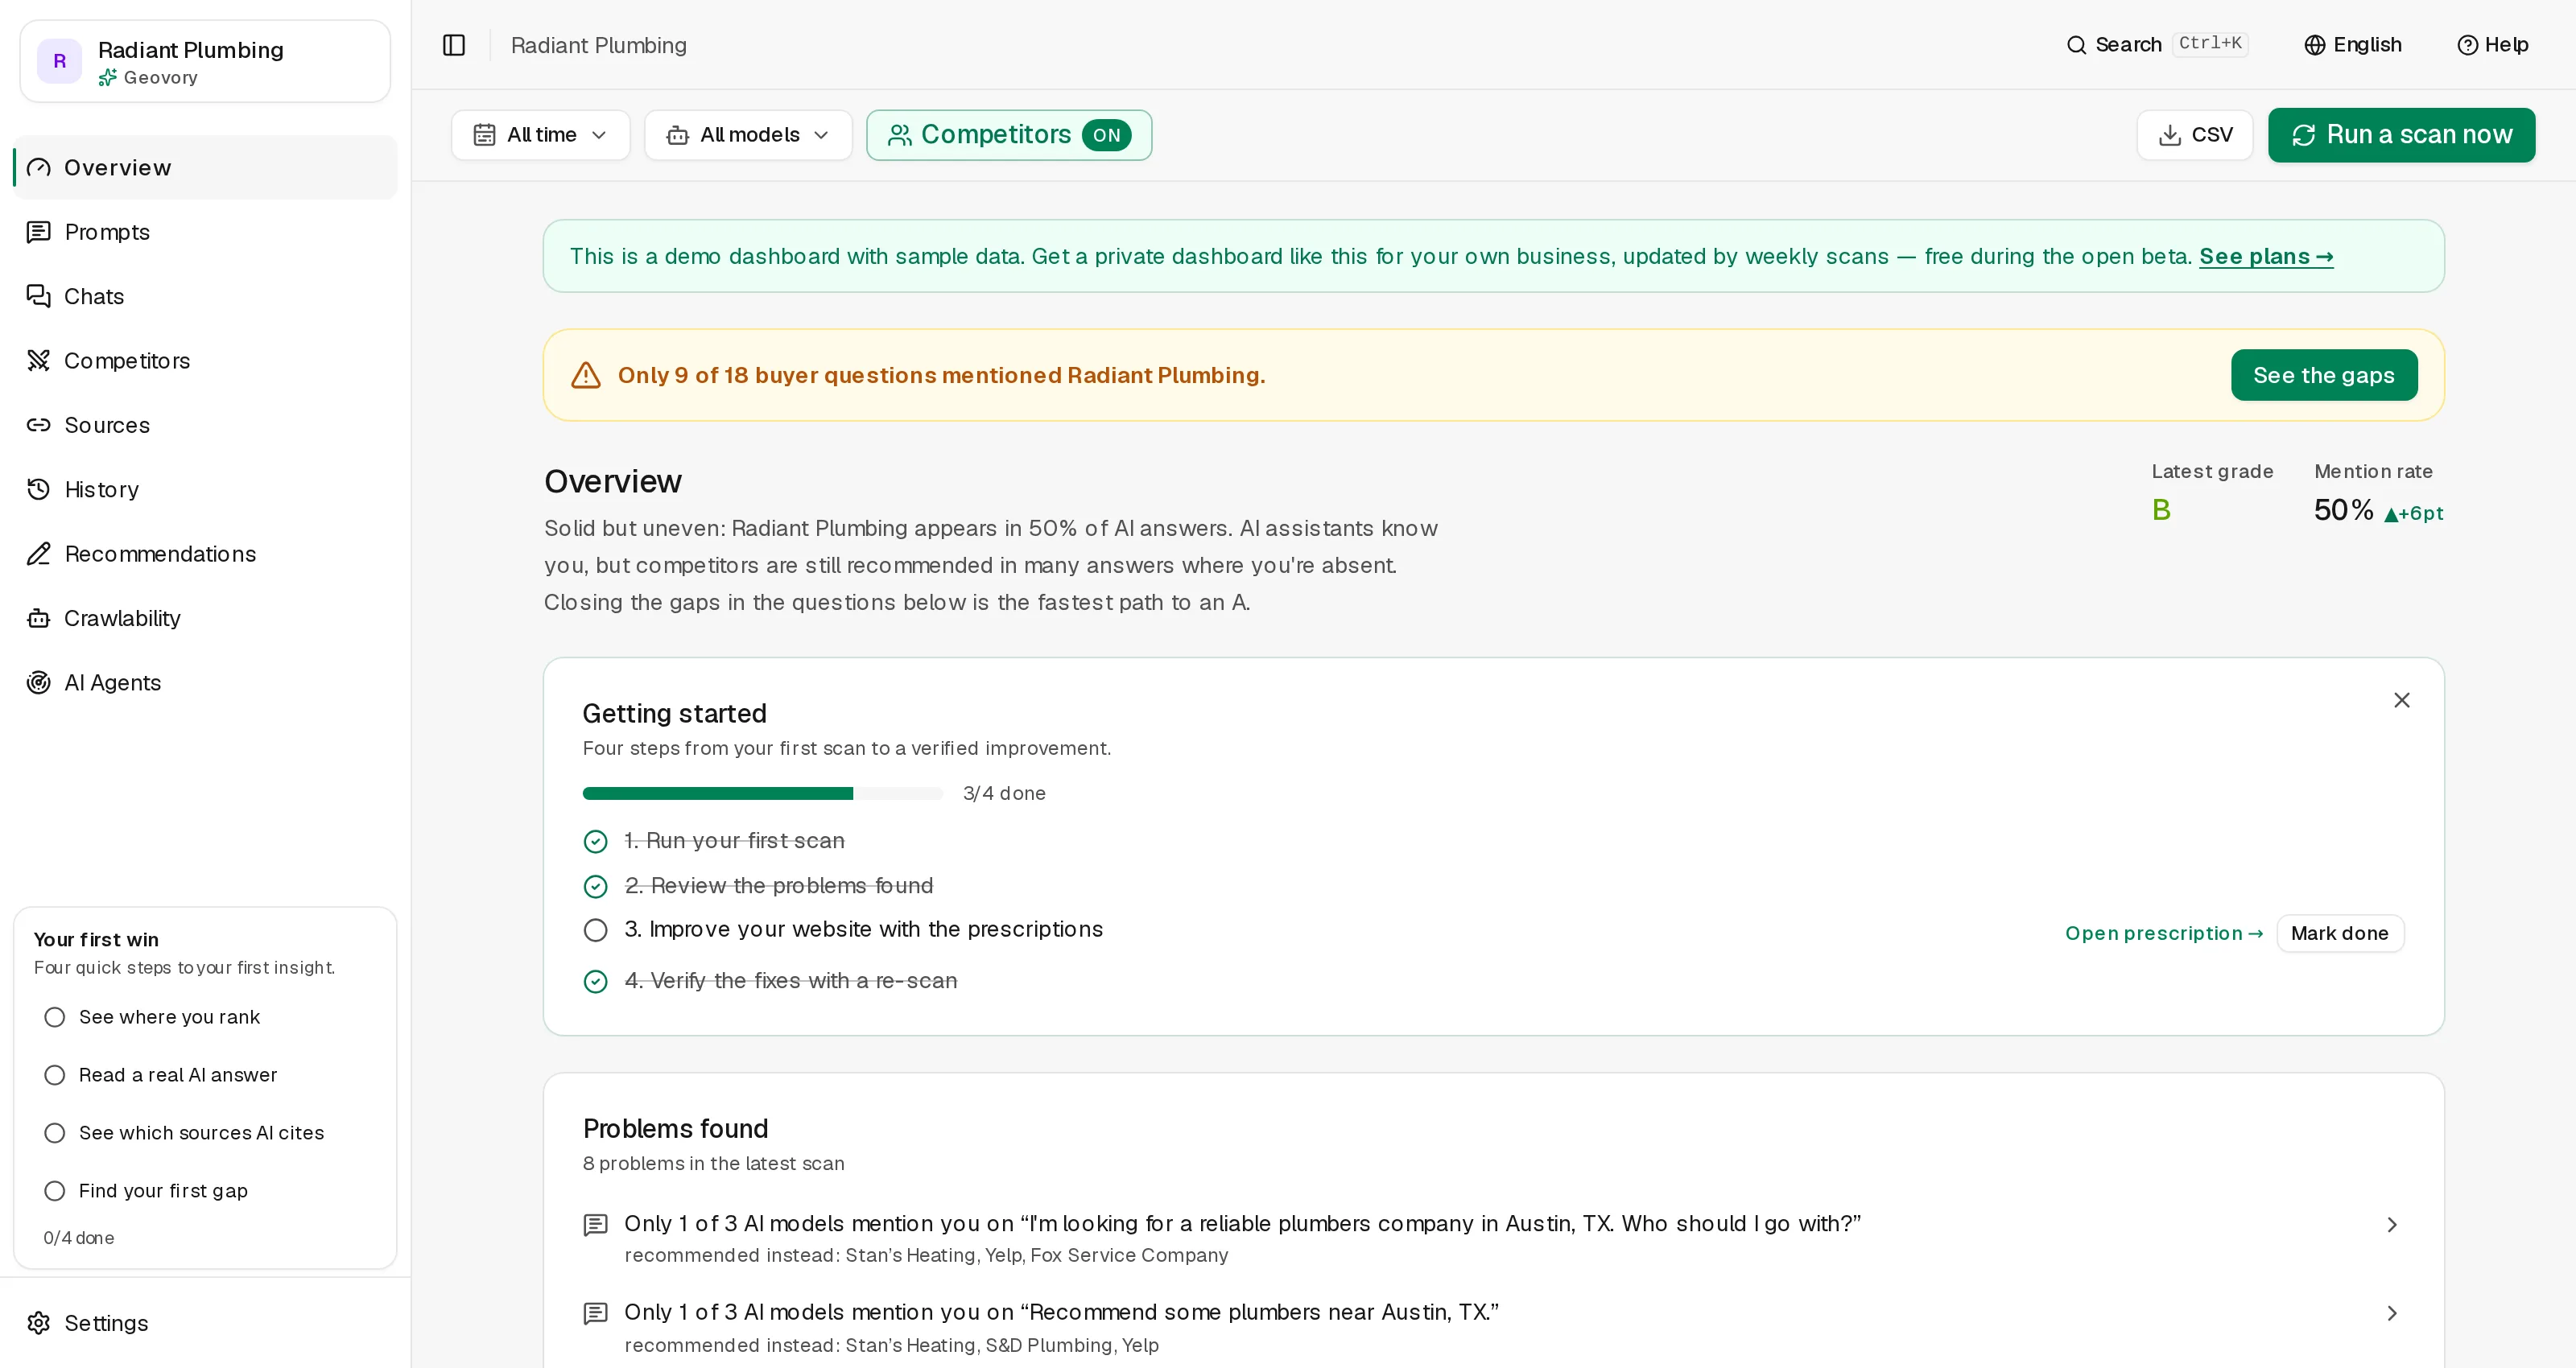Open the Crawlability page
2576x1368 pixels.
click(205, 618)
